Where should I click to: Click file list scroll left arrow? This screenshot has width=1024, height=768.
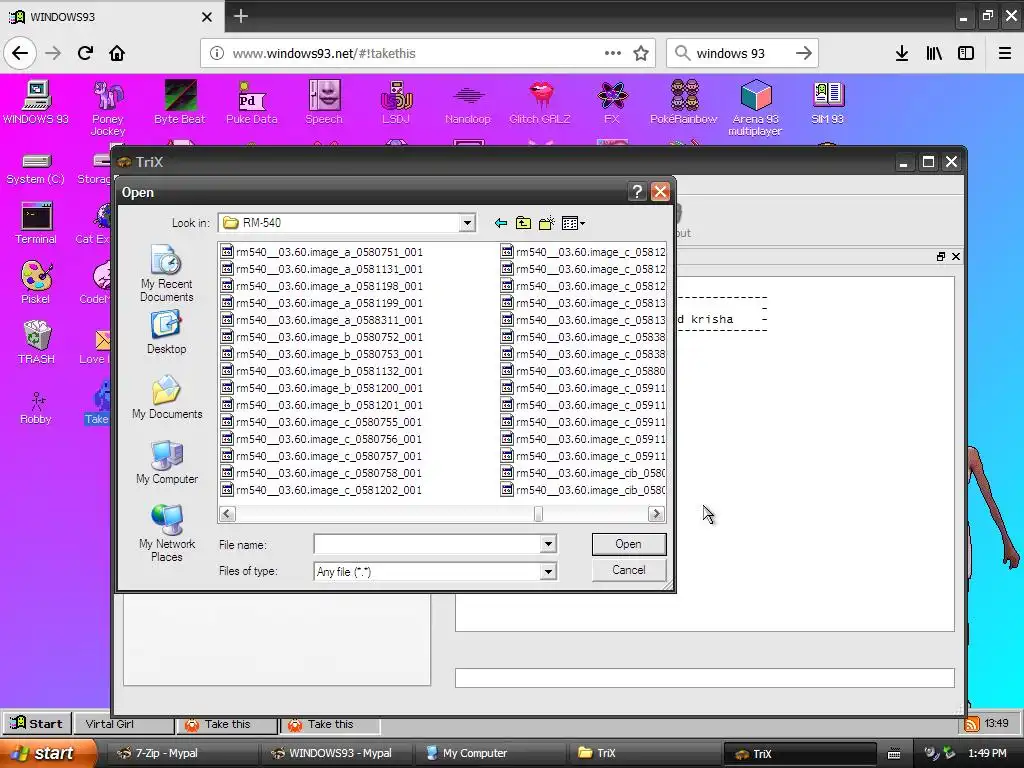[x=227, y=514]
